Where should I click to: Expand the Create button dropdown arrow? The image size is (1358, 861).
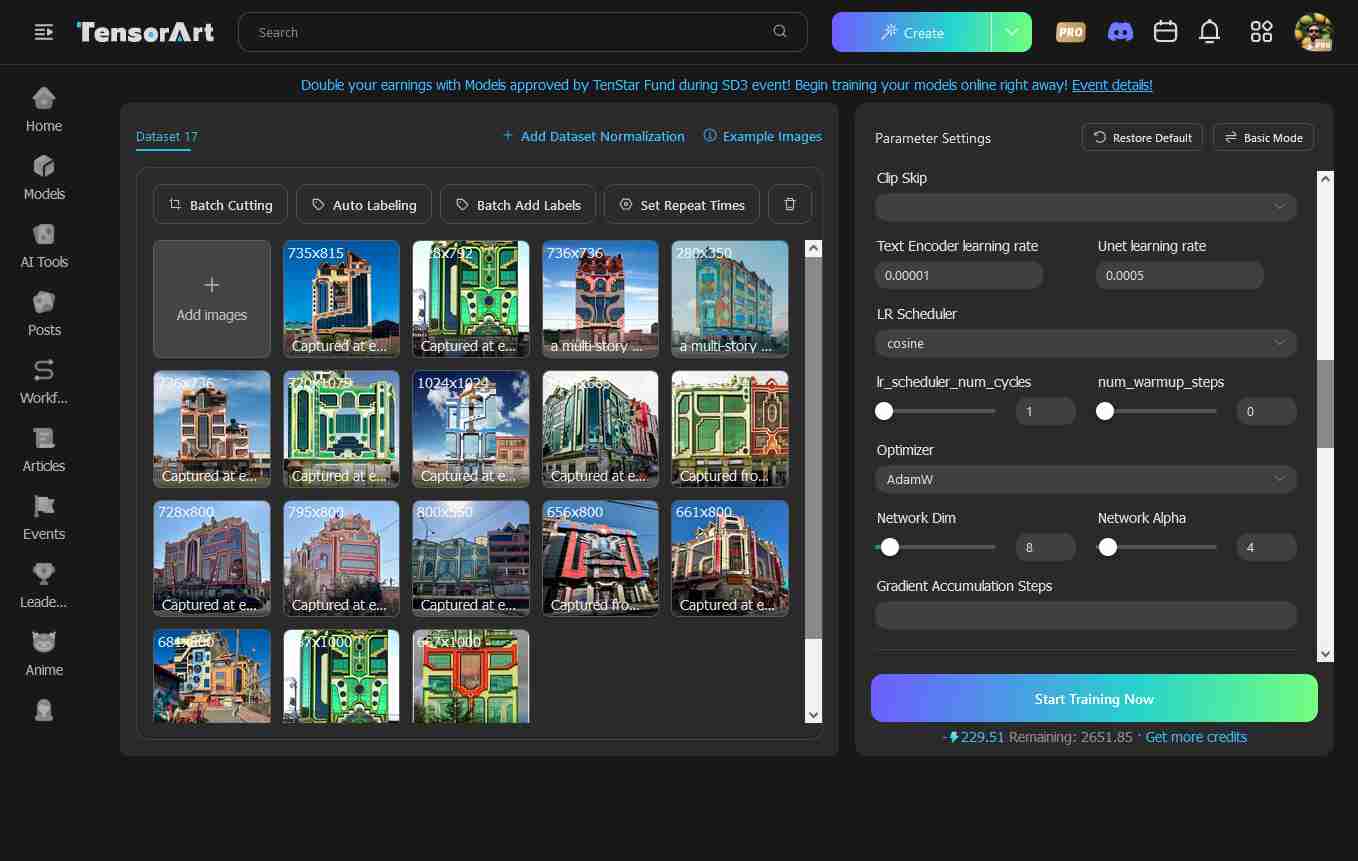click(1011, 32)
